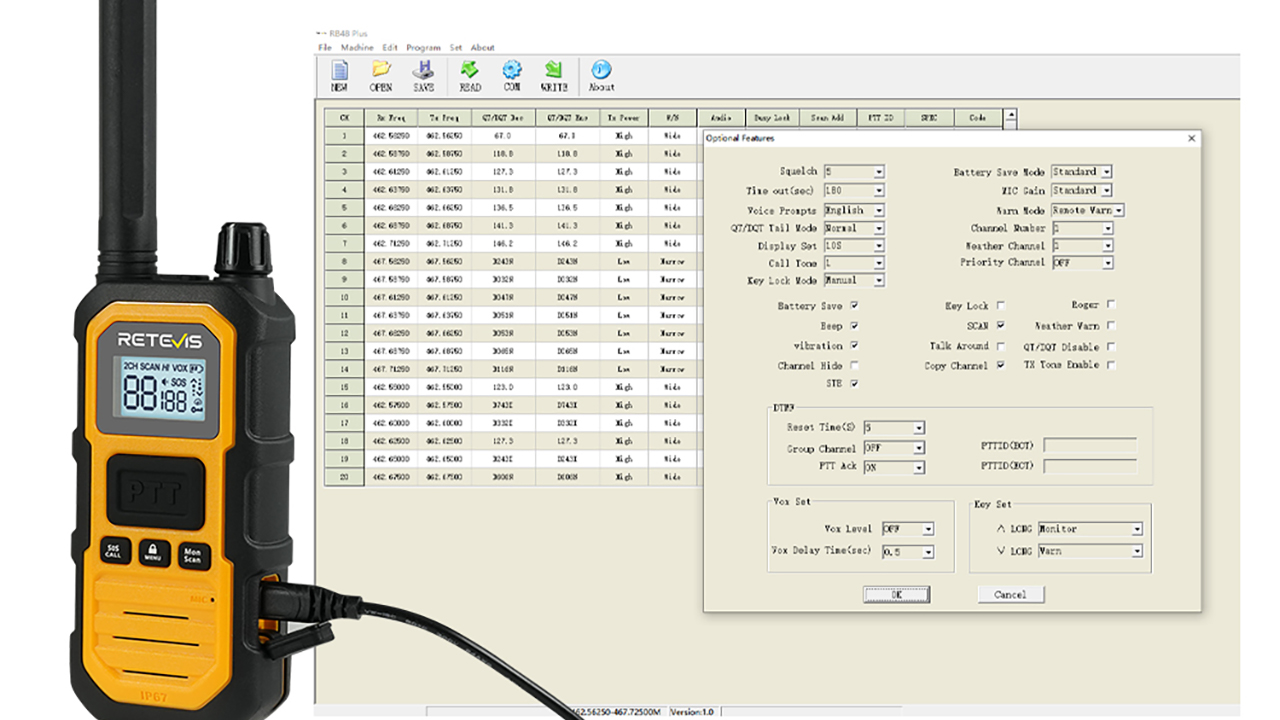
Task: Close the Optional Features dialog
Action: (x=1191, y=138)
